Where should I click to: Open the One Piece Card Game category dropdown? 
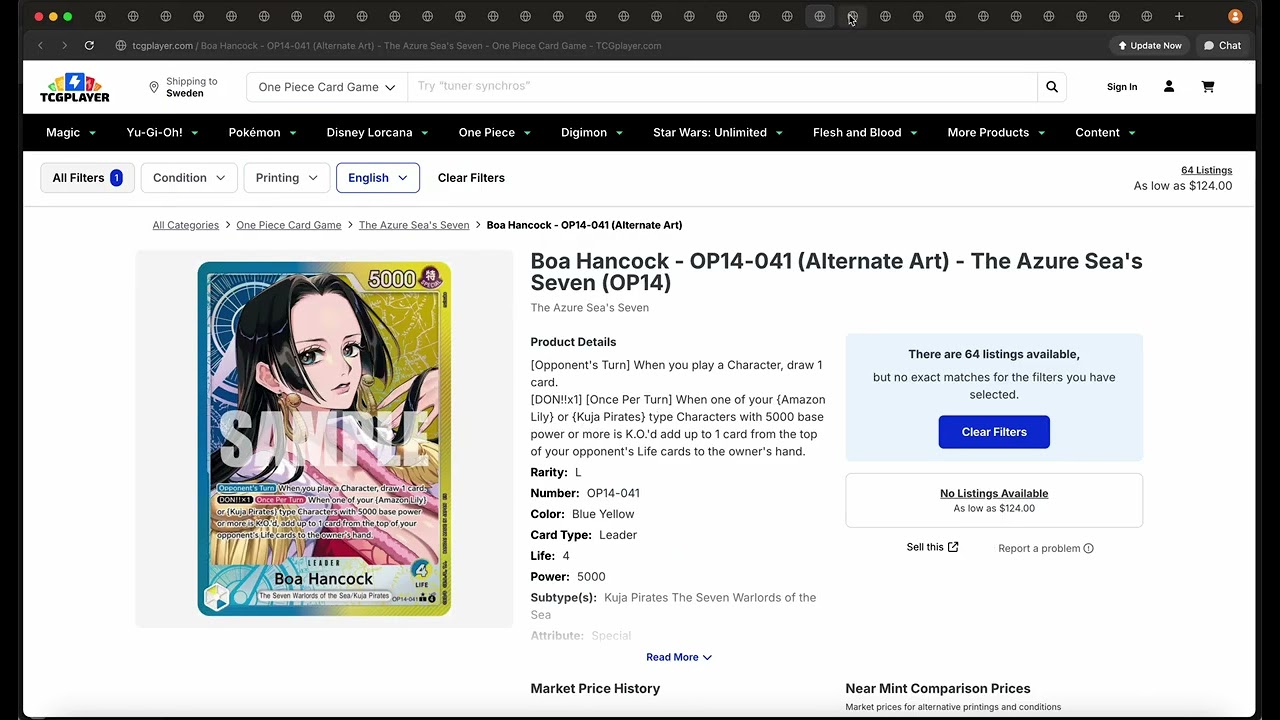coord(327,87)
